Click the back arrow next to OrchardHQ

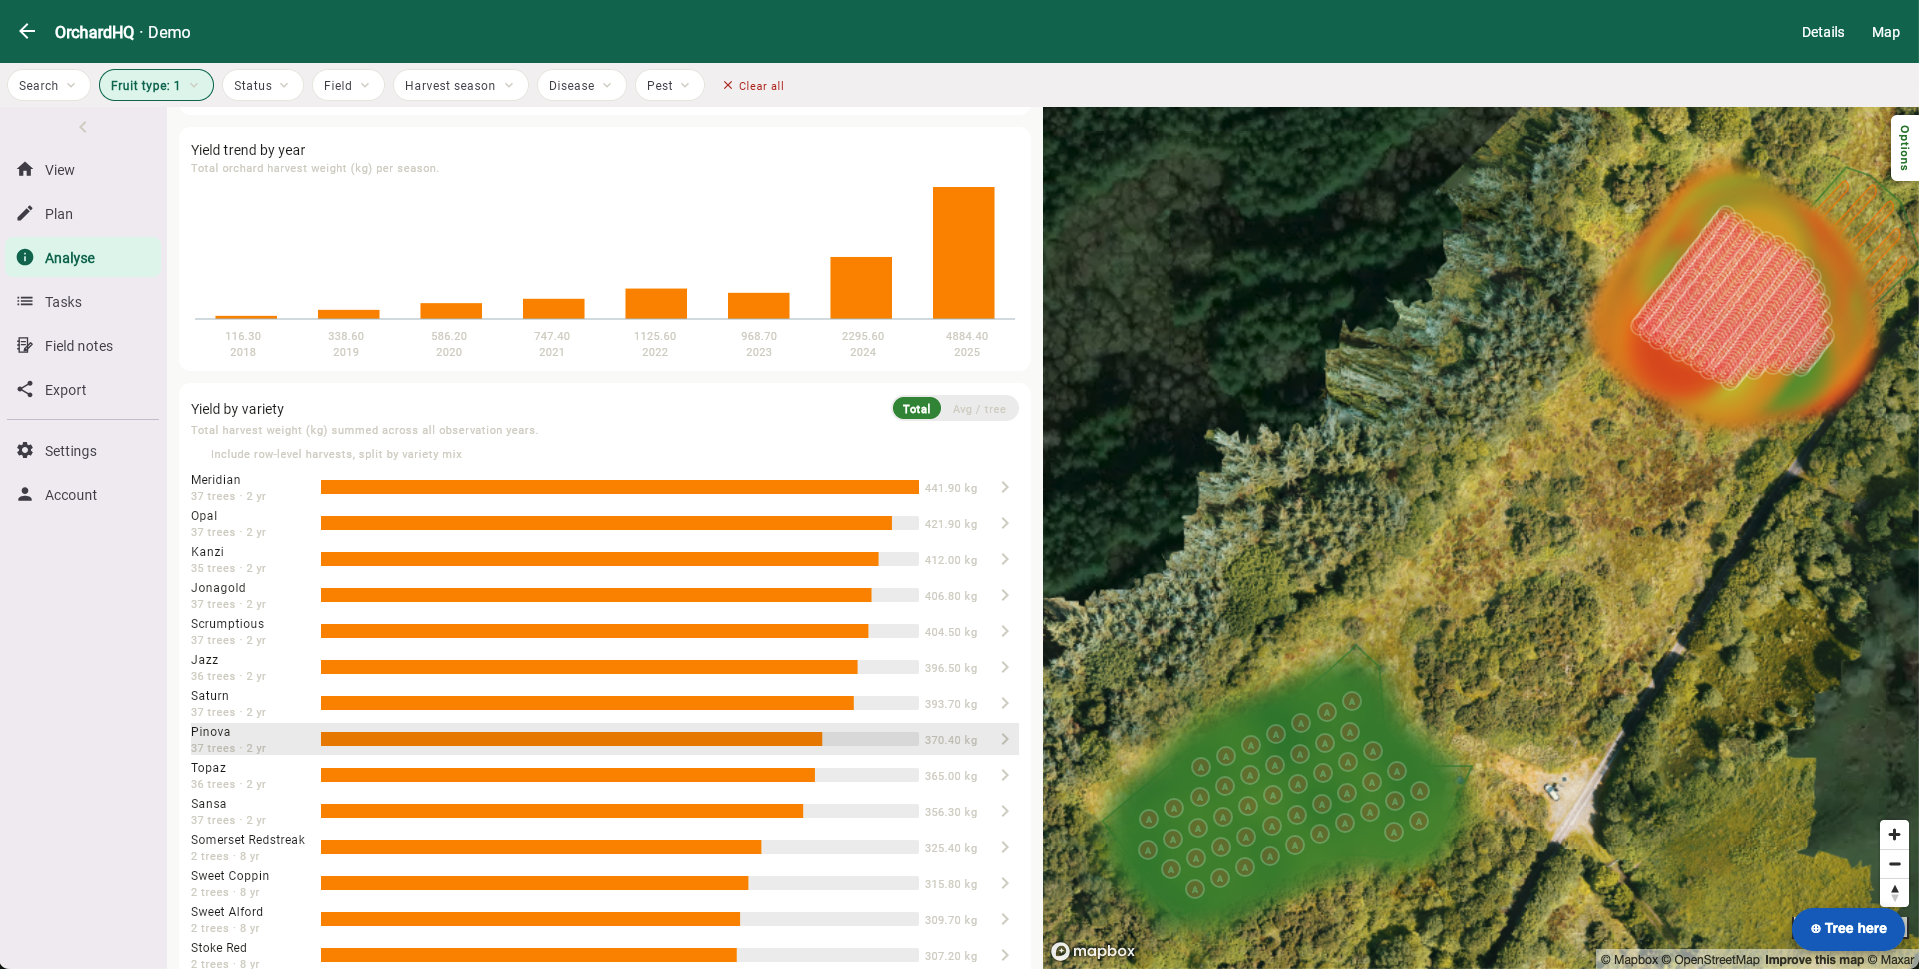click(x=27, y=32)
